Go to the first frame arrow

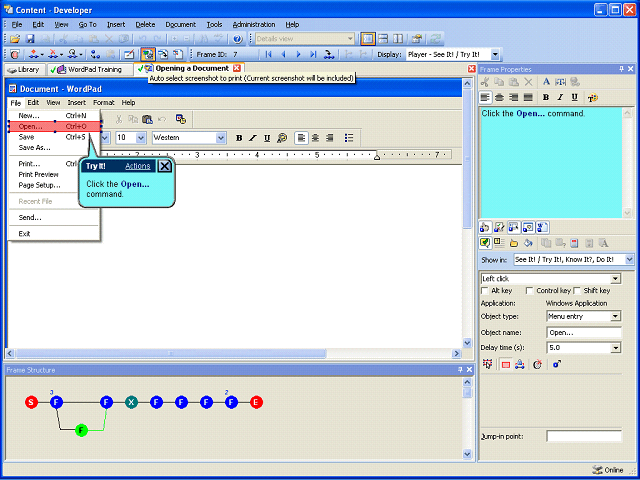coord(268,54)
